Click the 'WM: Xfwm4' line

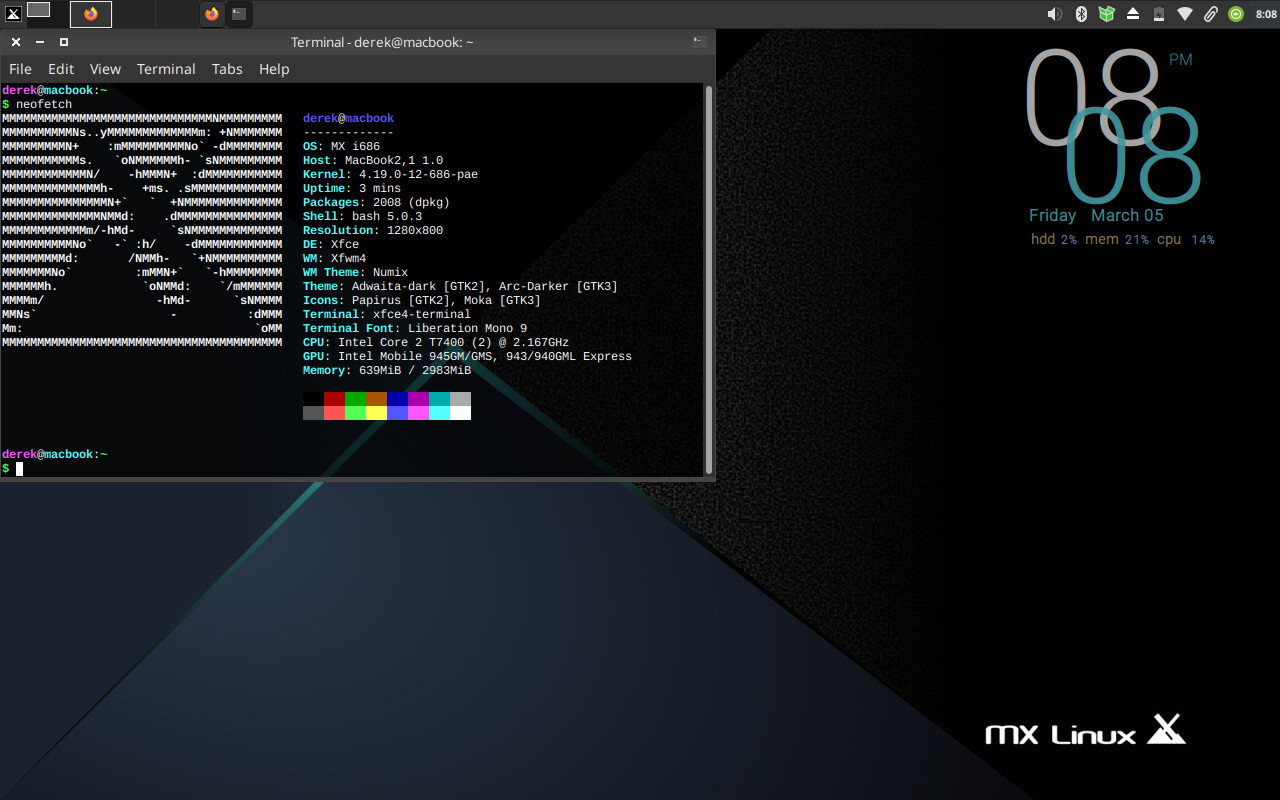(334, 258)
